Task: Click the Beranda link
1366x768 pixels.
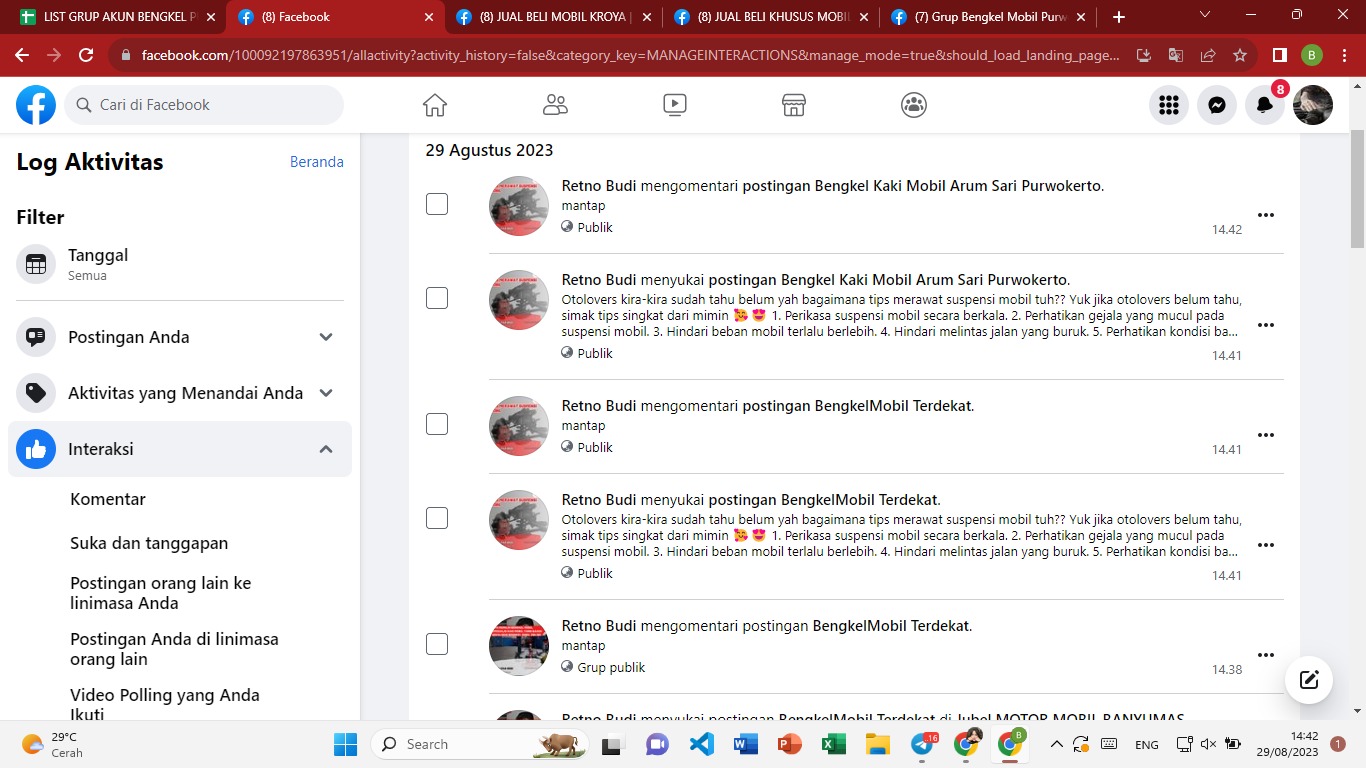Action: (x=317, y=162)
